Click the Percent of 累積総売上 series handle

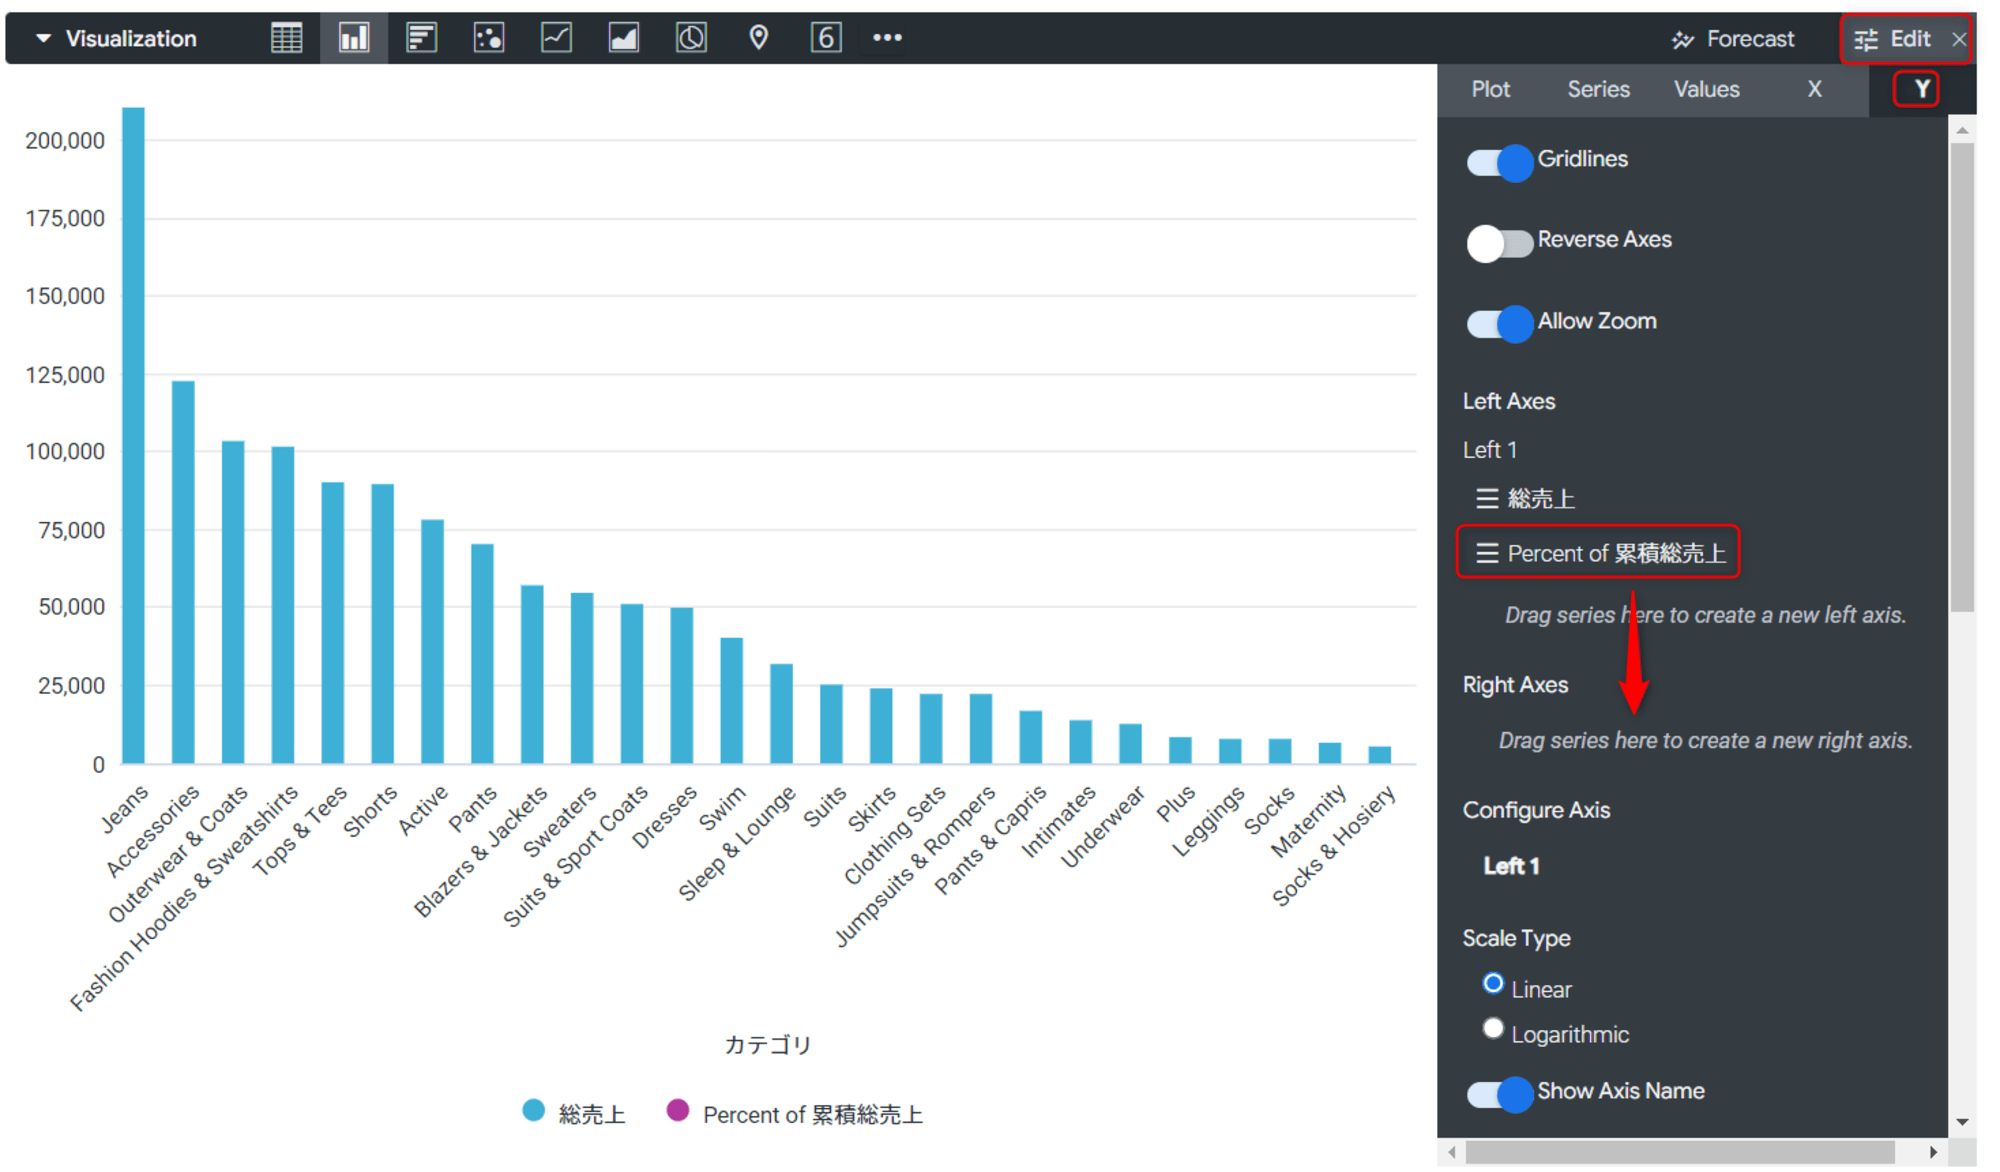pyautogui.click(x=1487, y=553)
